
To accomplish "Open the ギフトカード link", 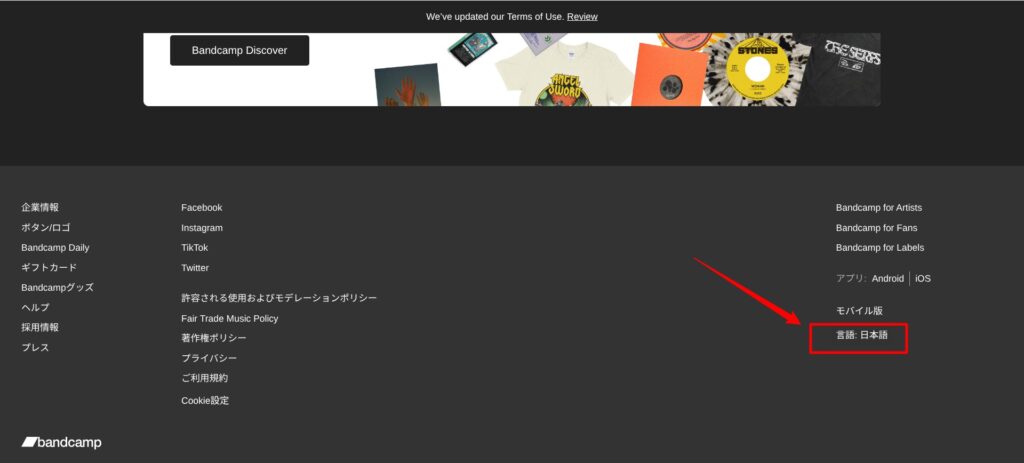I will [x=49, y=268].
